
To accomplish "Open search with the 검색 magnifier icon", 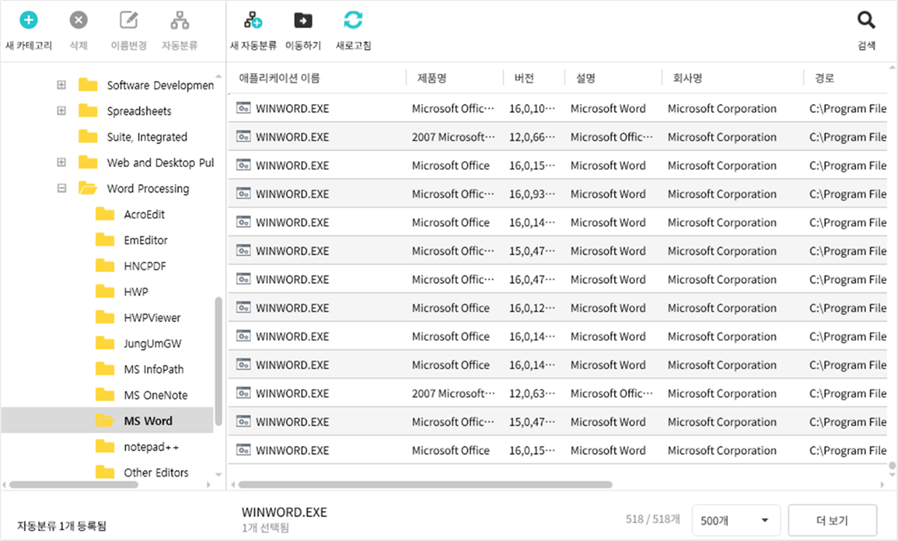I will 866,20.
